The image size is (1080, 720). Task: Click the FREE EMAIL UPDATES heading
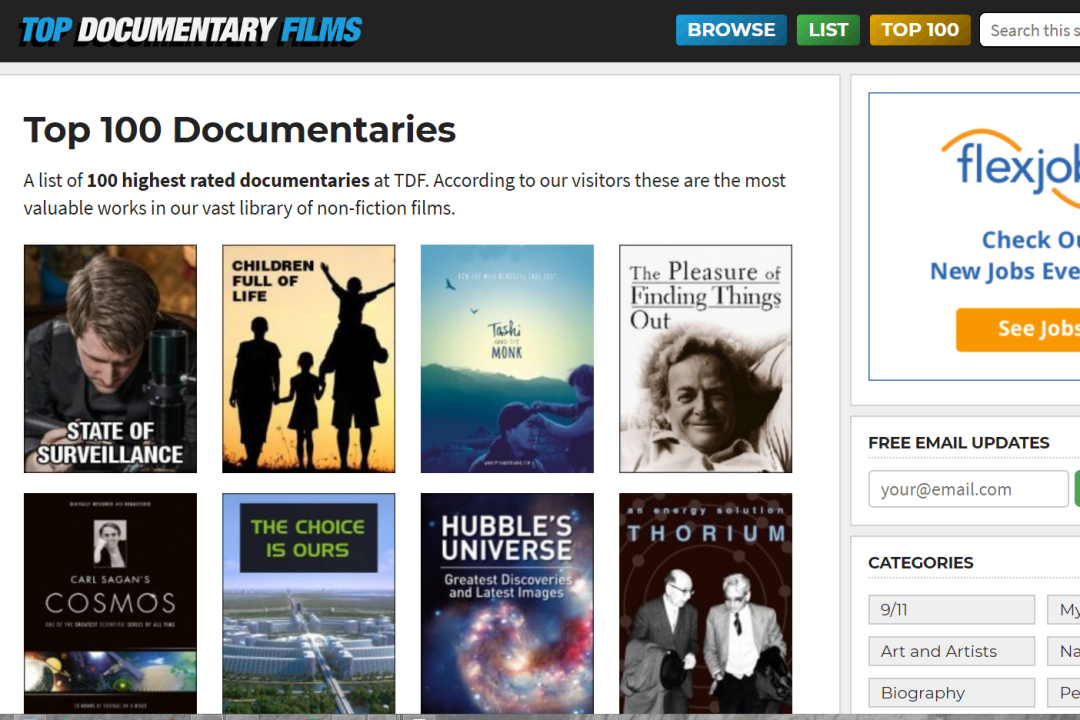958,442
